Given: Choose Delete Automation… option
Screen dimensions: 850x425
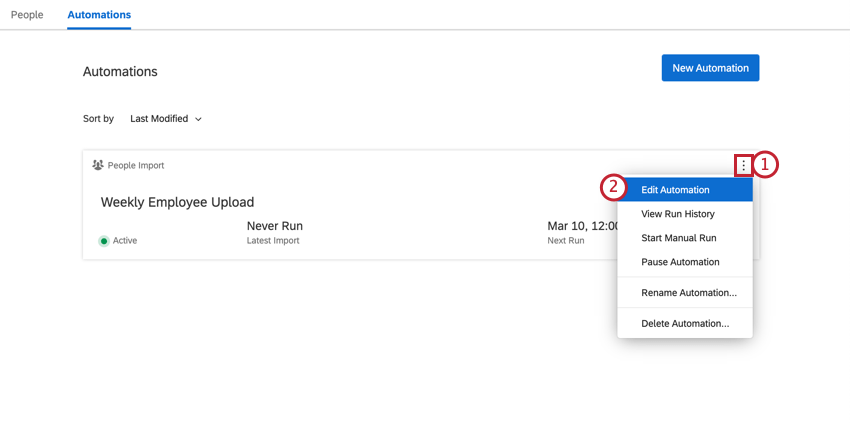Looking at the screenshot, I should coord(685,324).
